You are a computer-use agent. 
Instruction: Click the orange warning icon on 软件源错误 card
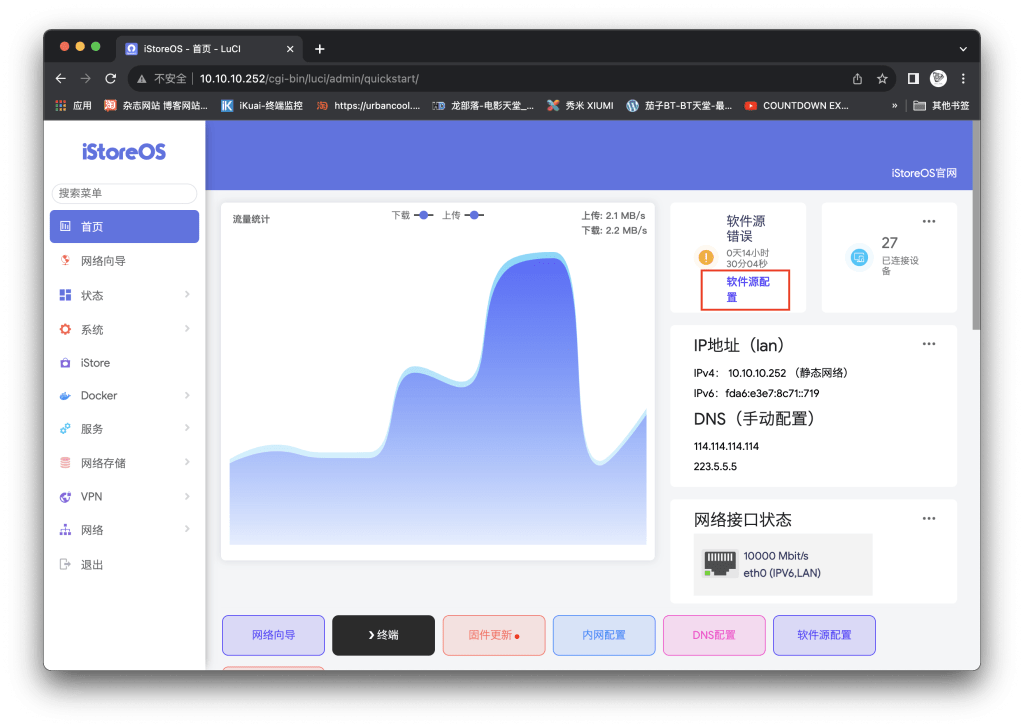705,258
